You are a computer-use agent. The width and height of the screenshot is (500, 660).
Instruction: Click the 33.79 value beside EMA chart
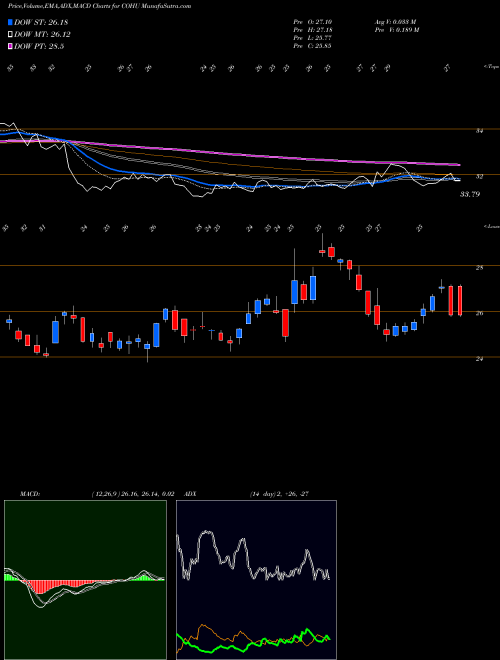(x=470, y=194)
